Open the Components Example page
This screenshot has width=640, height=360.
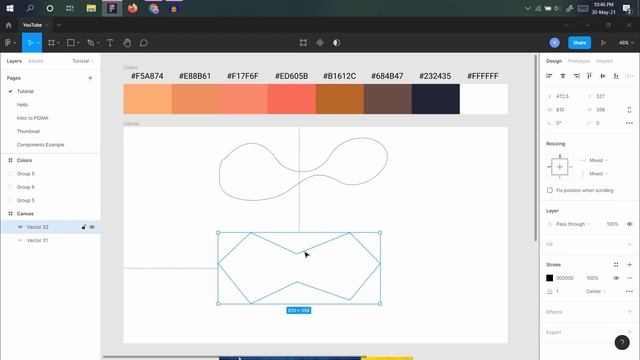pos(40,145)
